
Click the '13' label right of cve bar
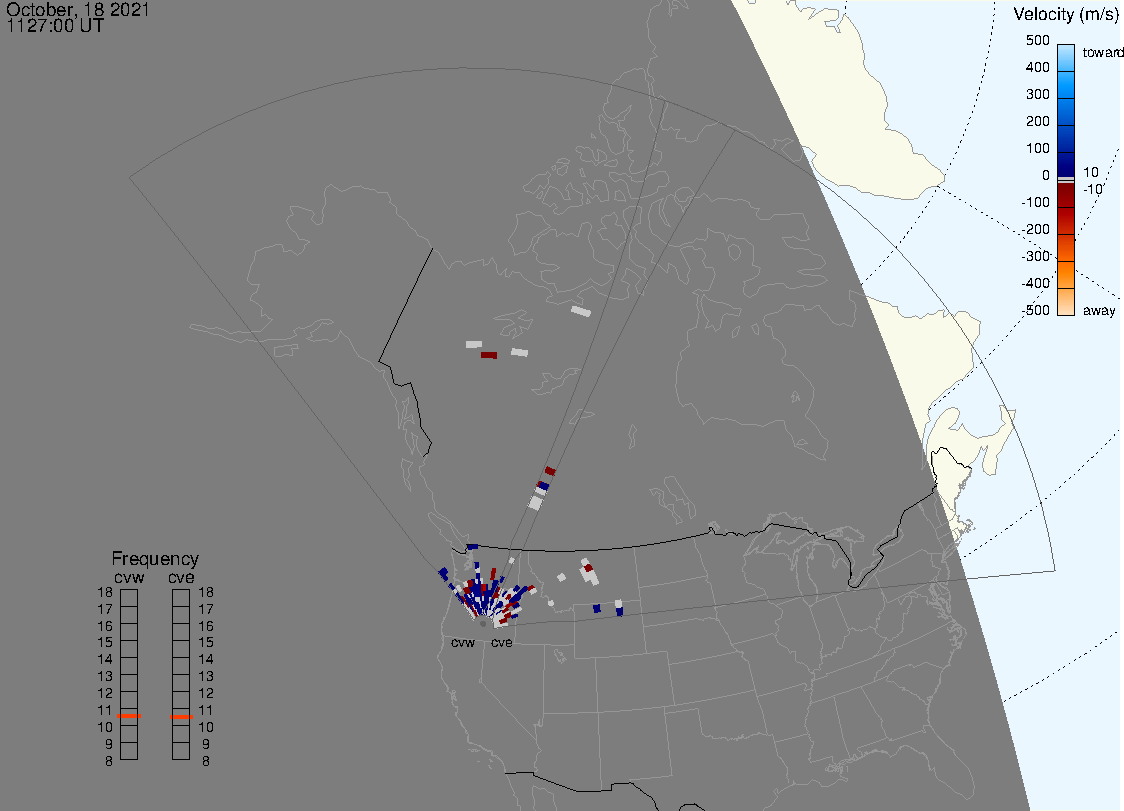pos(206,676)
